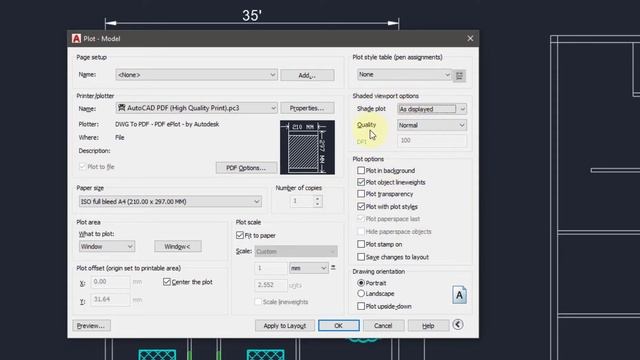640x360 pixels.
Task: Click the scale equals lock icon
Action: click(x=333, y=268)
